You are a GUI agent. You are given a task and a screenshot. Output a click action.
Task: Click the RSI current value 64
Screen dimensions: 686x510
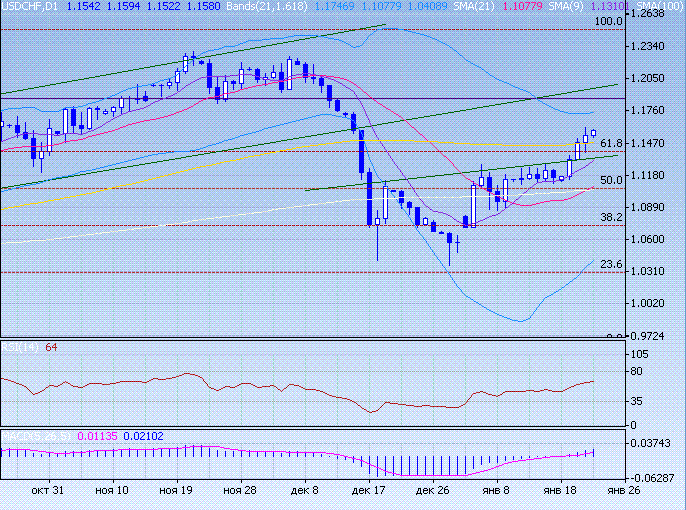click(51, 347)
